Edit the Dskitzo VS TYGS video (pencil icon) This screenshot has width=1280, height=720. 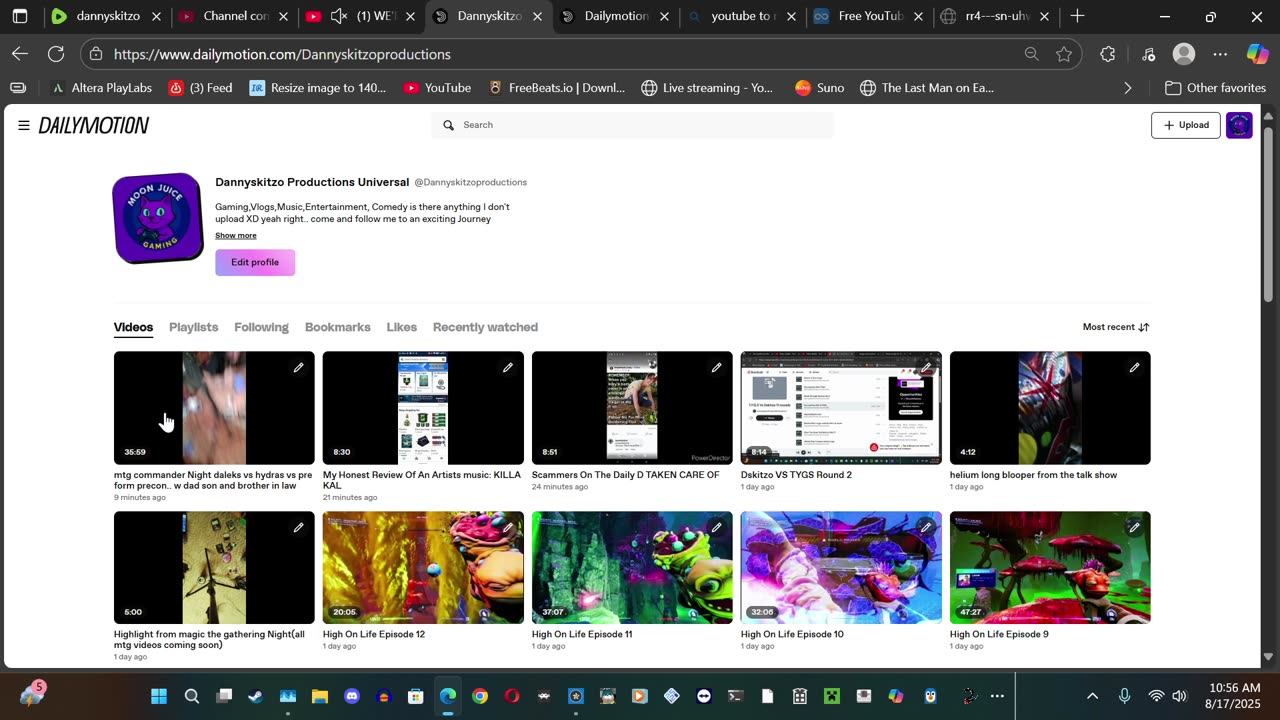925,368
